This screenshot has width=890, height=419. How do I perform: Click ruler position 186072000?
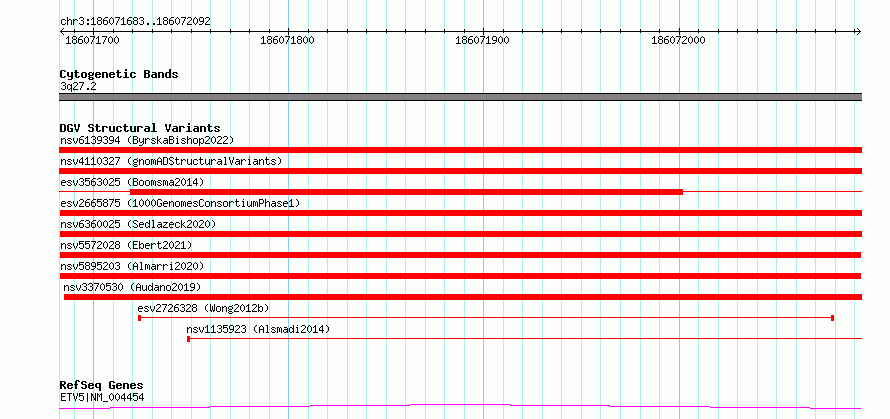pyautogui.click(x=678, y=40)
